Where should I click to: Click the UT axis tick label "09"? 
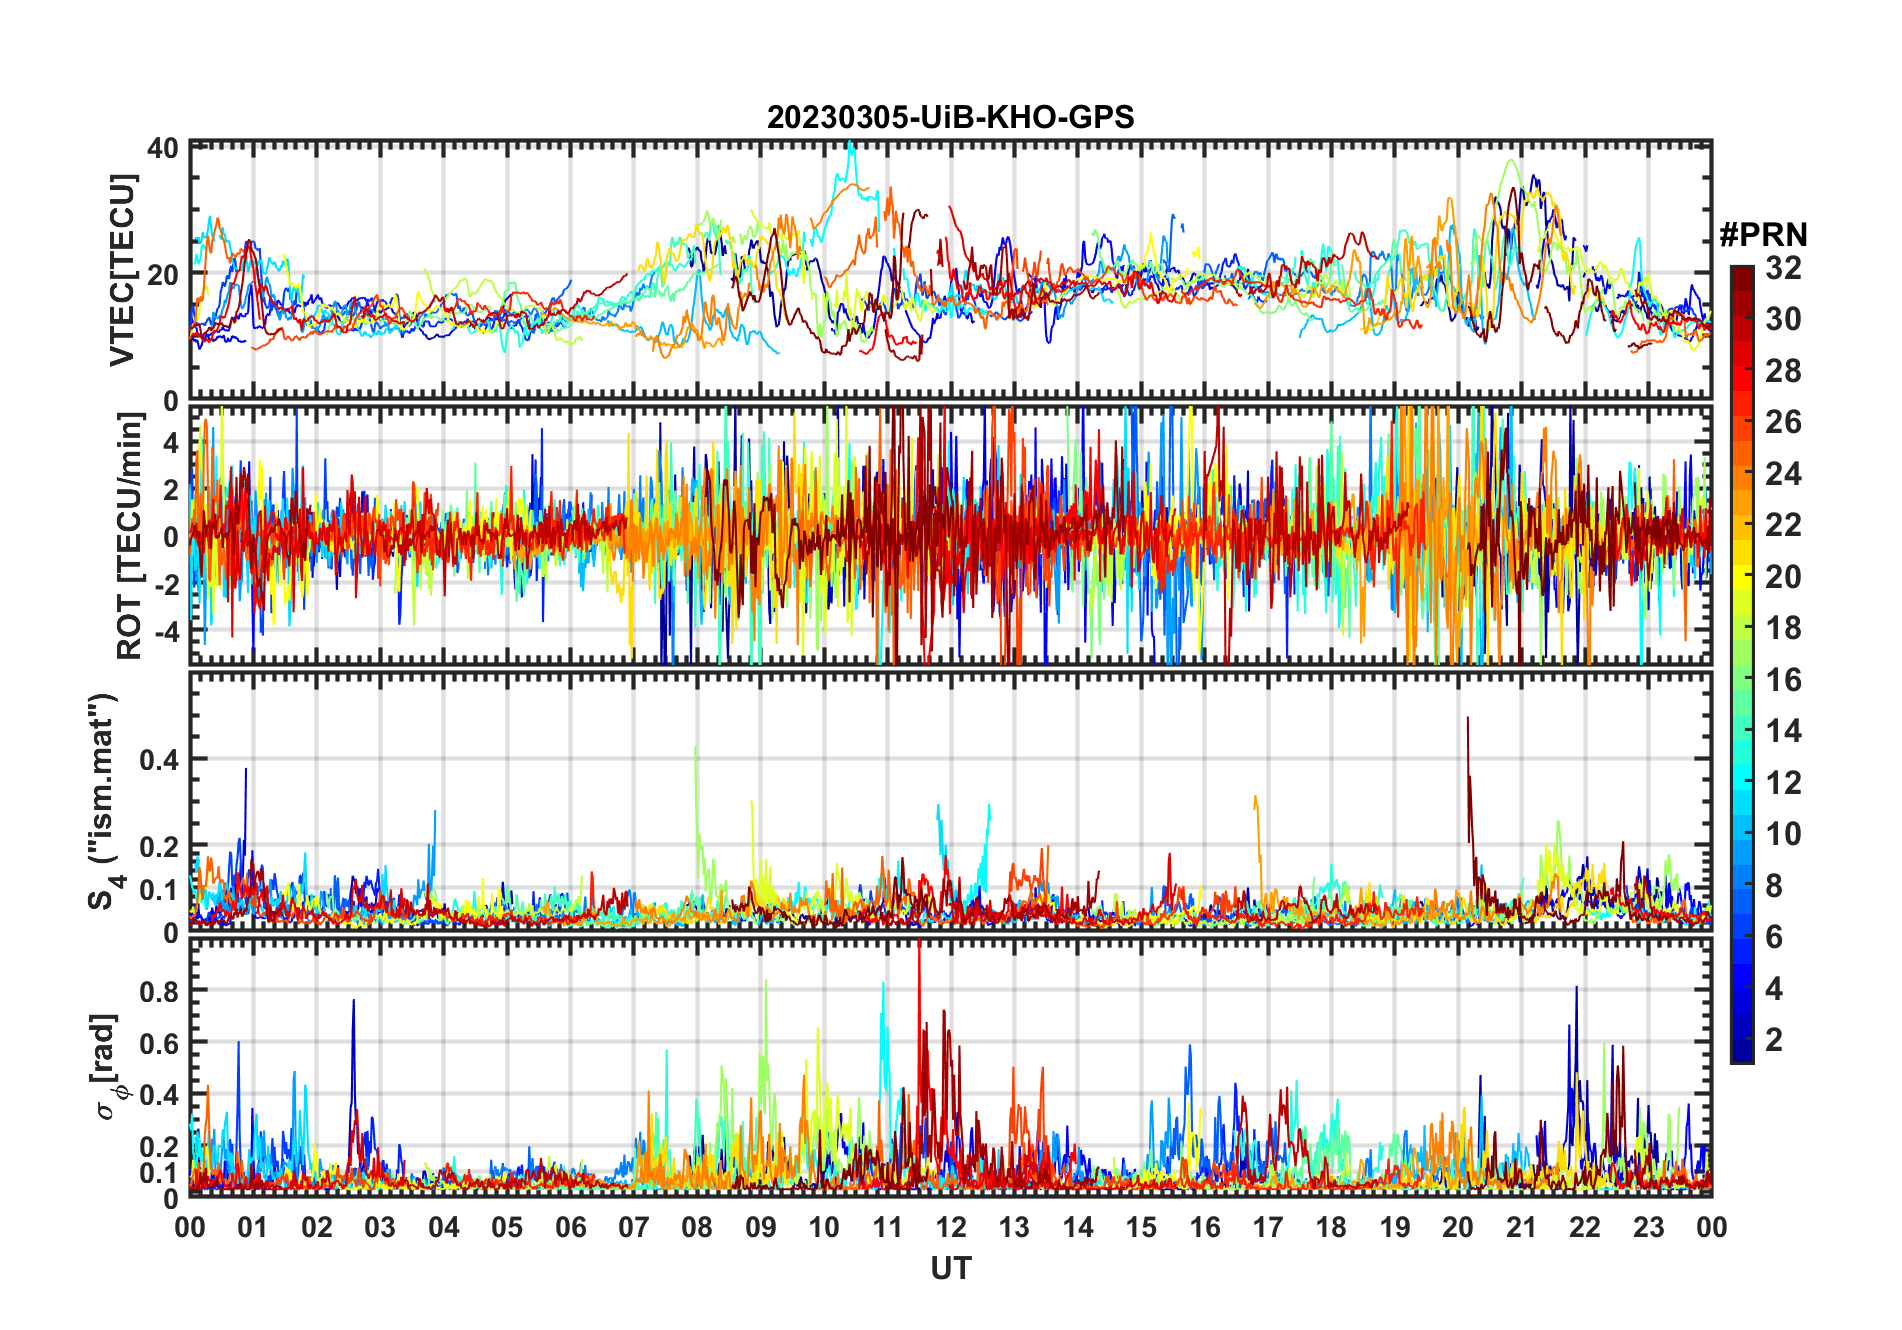761,1227
